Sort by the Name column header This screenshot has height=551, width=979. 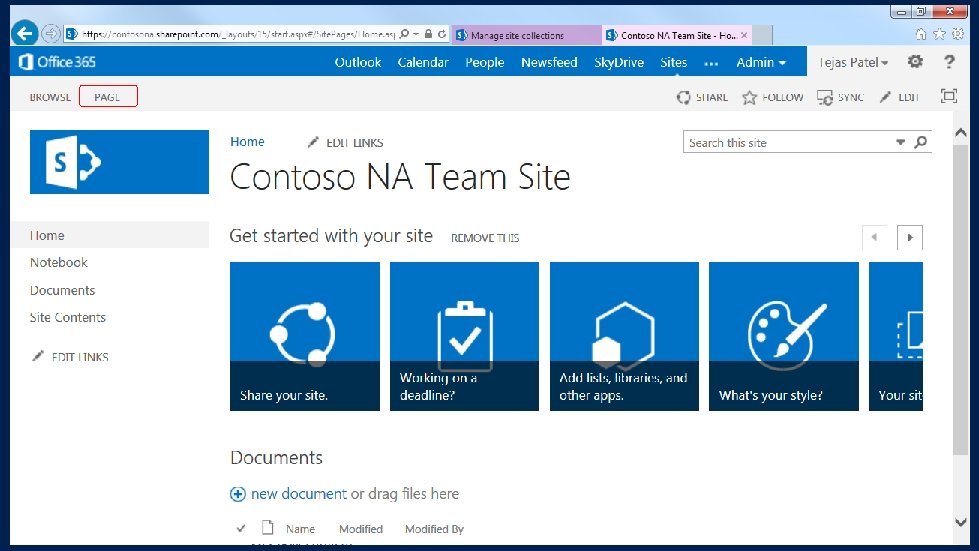pos(300,529)
